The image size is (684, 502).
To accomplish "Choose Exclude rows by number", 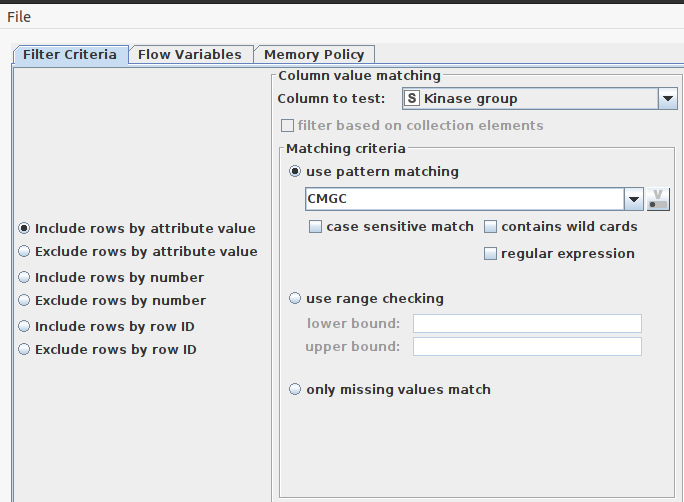I will [x=25, y=301].
